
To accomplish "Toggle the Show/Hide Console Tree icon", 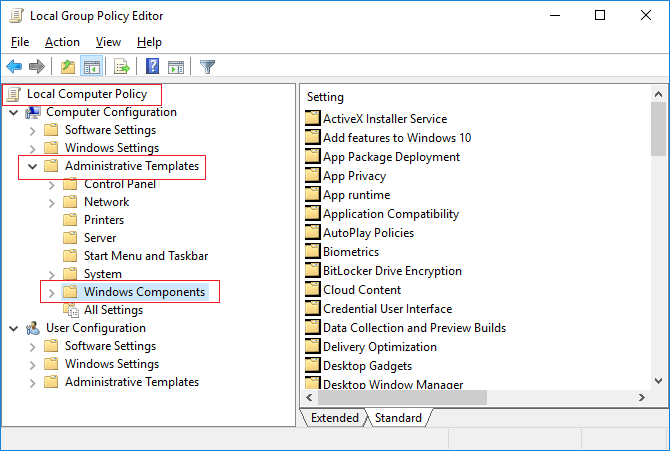I will click(x=91, y=67).
